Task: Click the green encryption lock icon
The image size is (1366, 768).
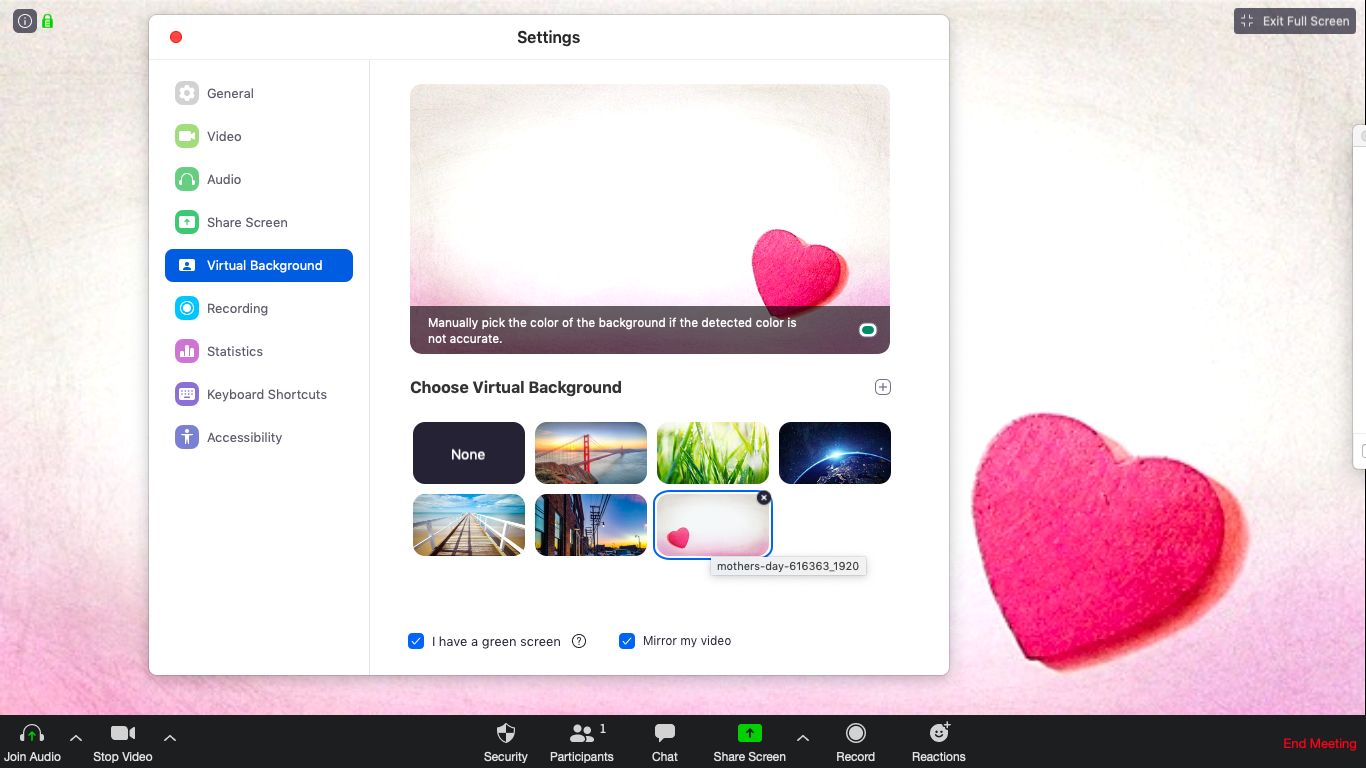Action: tap(47, 20)
